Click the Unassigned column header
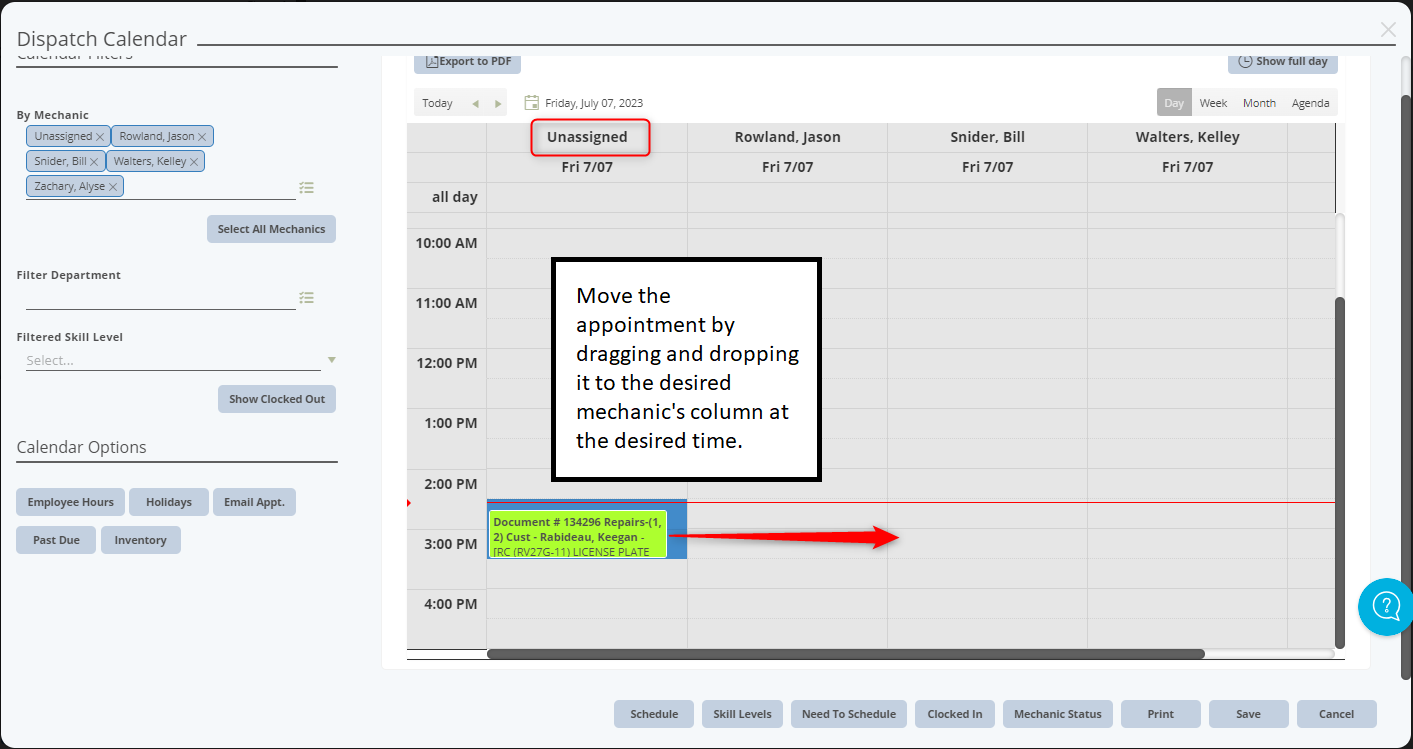This screenshot has width=1413, height=749. 587,137
